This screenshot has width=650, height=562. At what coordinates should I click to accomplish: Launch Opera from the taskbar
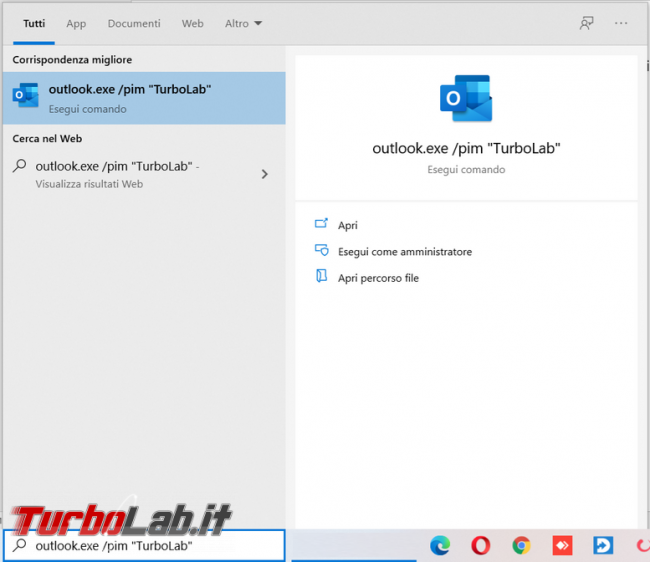480,545
